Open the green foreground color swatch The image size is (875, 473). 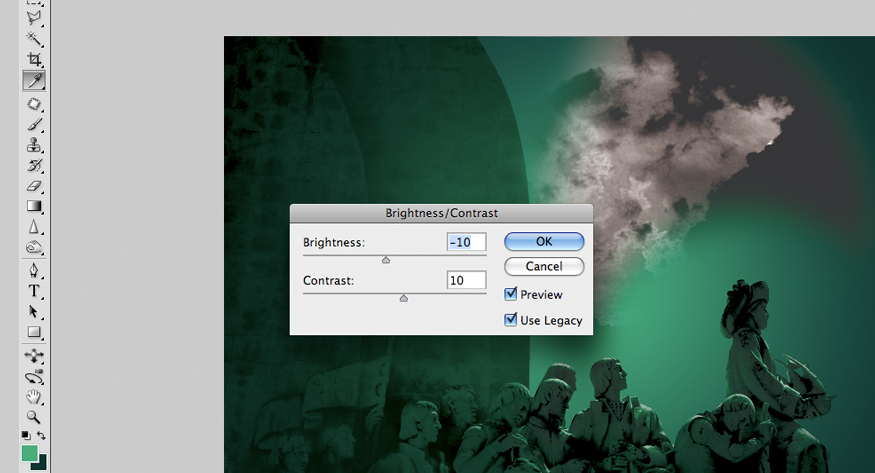pyautogui.click(x=30, y=453)
